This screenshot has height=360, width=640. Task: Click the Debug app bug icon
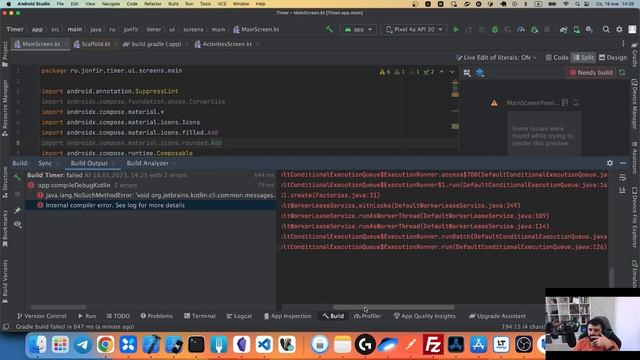tap(495, 29)
